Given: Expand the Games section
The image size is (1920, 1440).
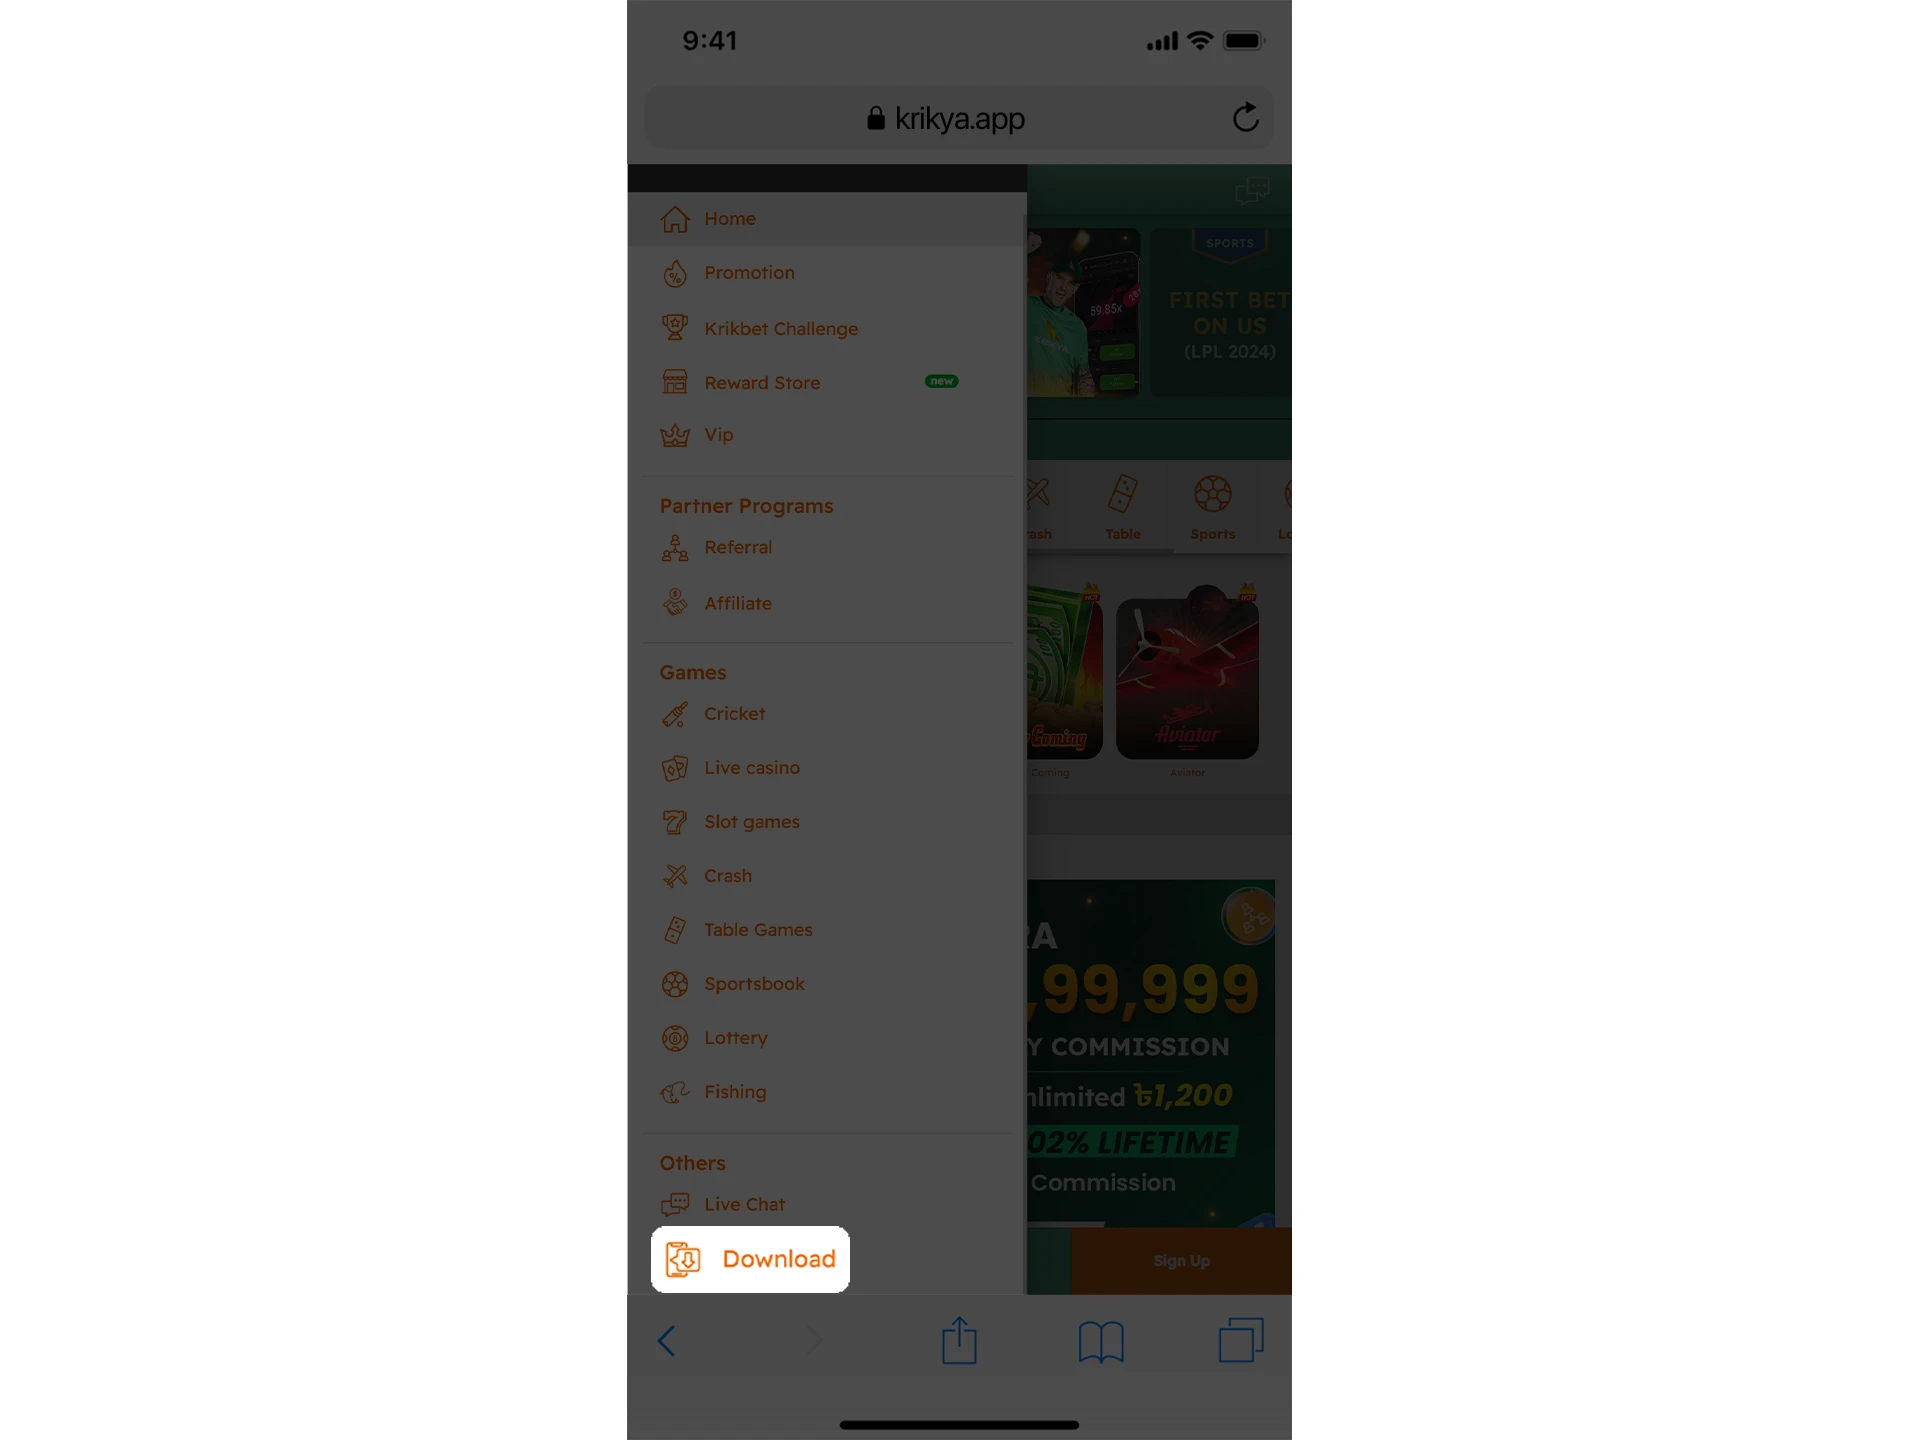Looking at the screenshot, I should pyautogui.click(x=691, y=670).
